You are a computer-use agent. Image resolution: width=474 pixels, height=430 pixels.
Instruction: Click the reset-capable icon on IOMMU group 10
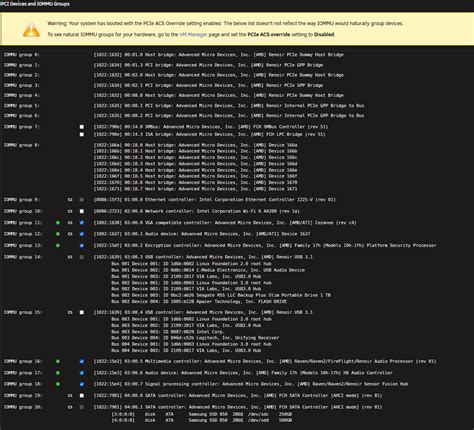[x=70, y=211]
